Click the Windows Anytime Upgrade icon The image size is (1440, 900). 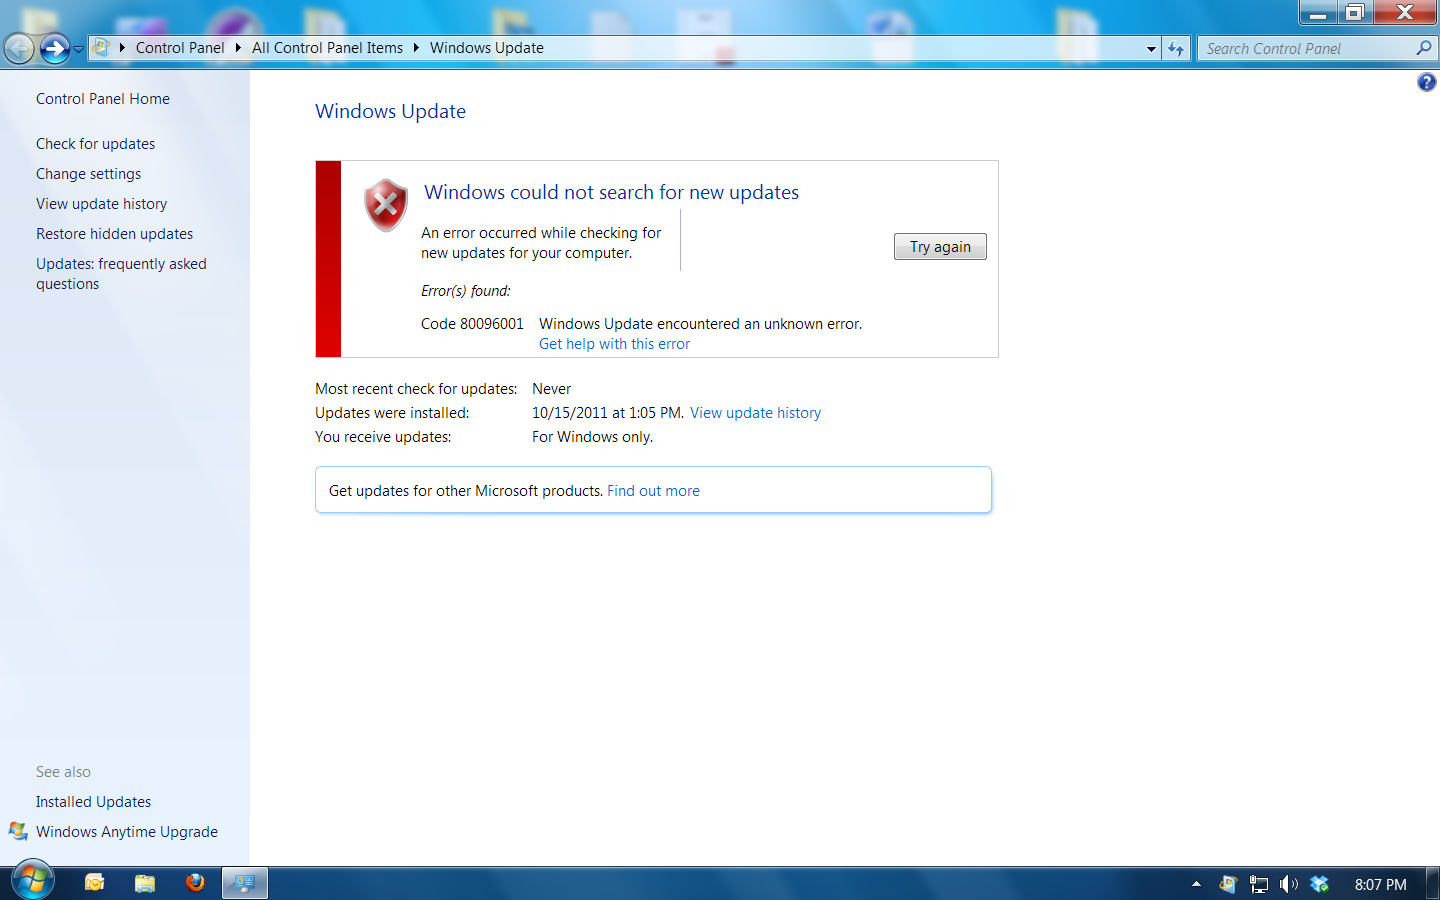(18, 831)
